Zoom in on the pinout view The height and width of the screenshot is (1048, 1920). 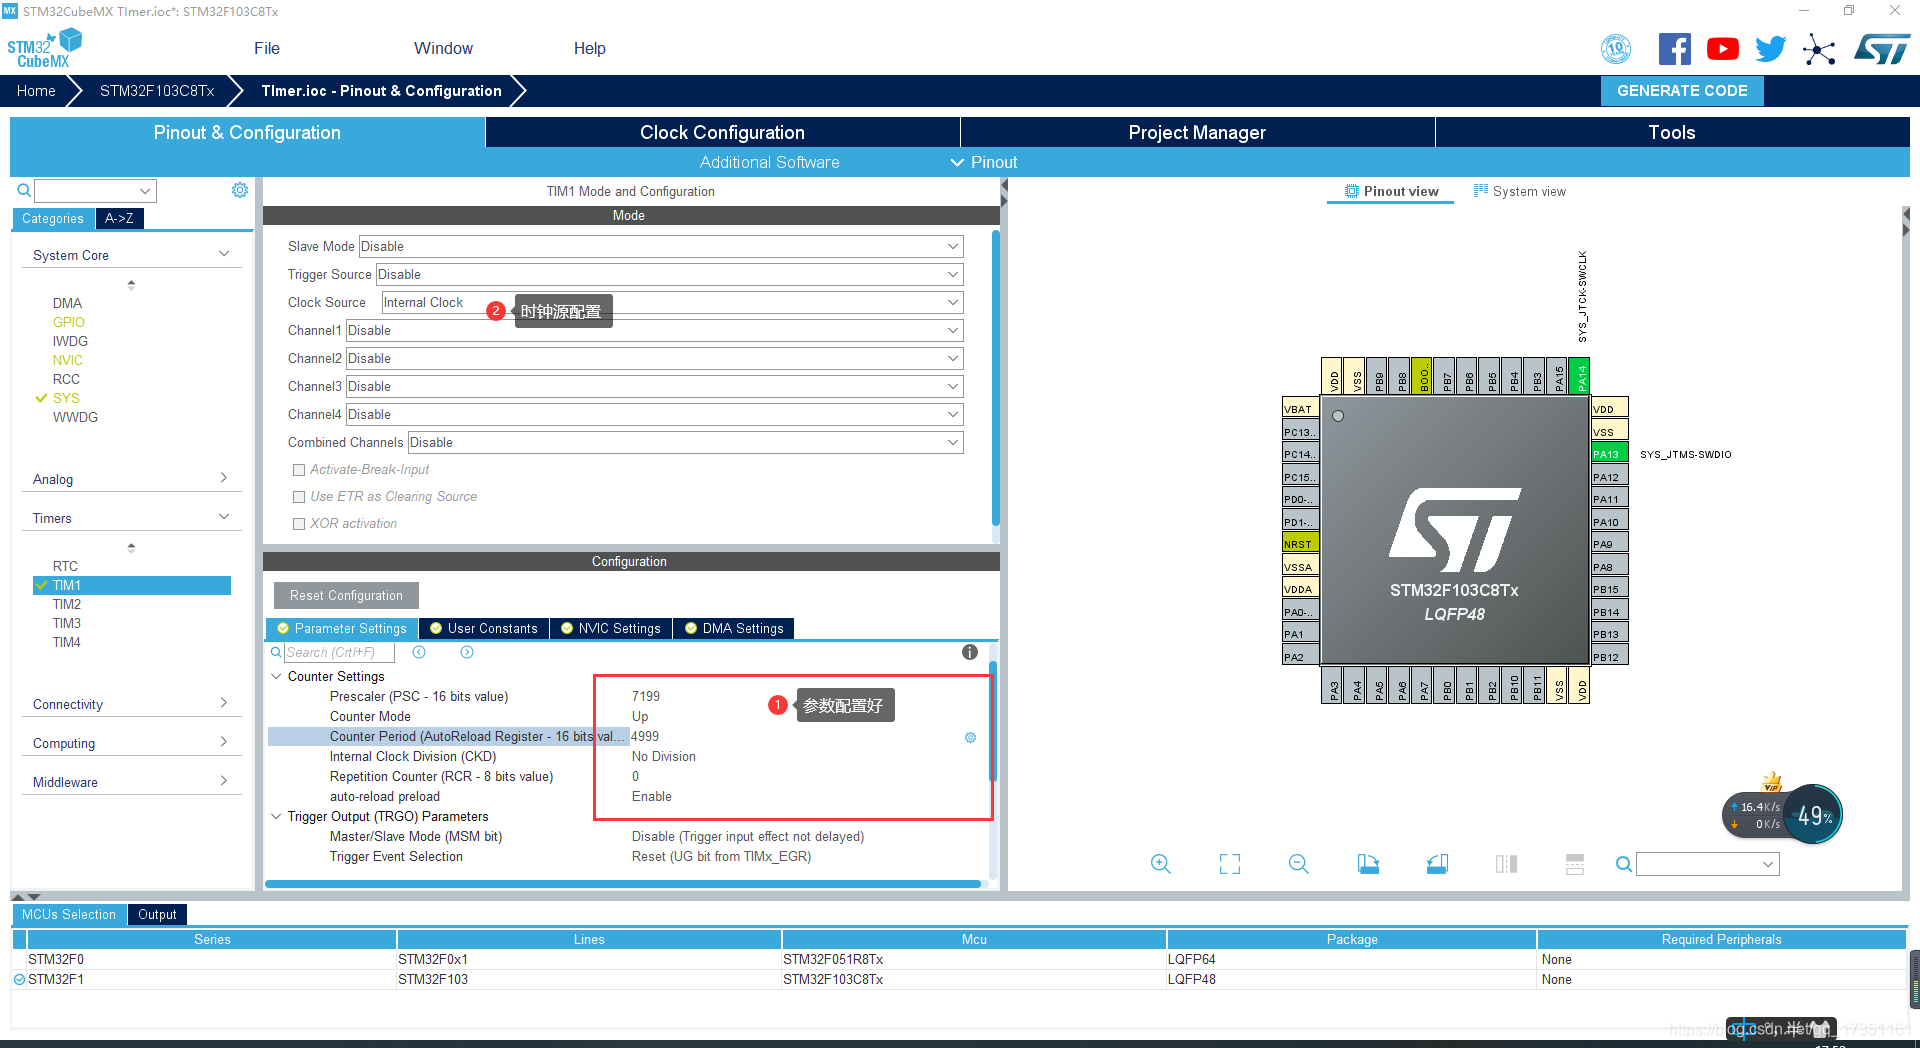(x=1160, y=864)
